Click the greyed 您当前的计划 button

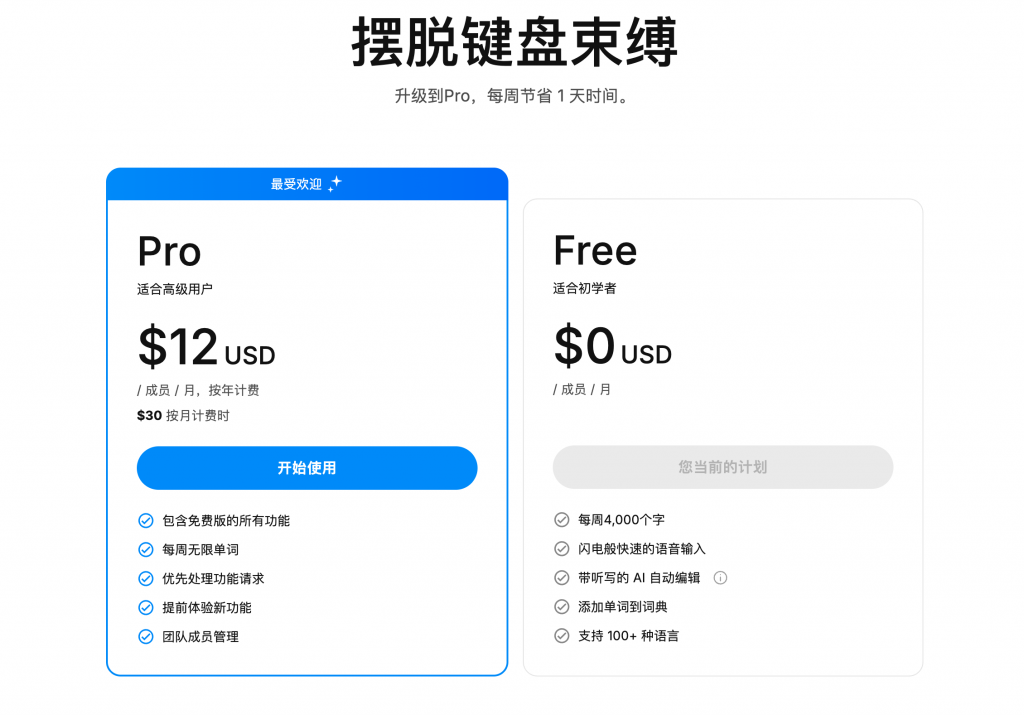click(x=723, y=467)
